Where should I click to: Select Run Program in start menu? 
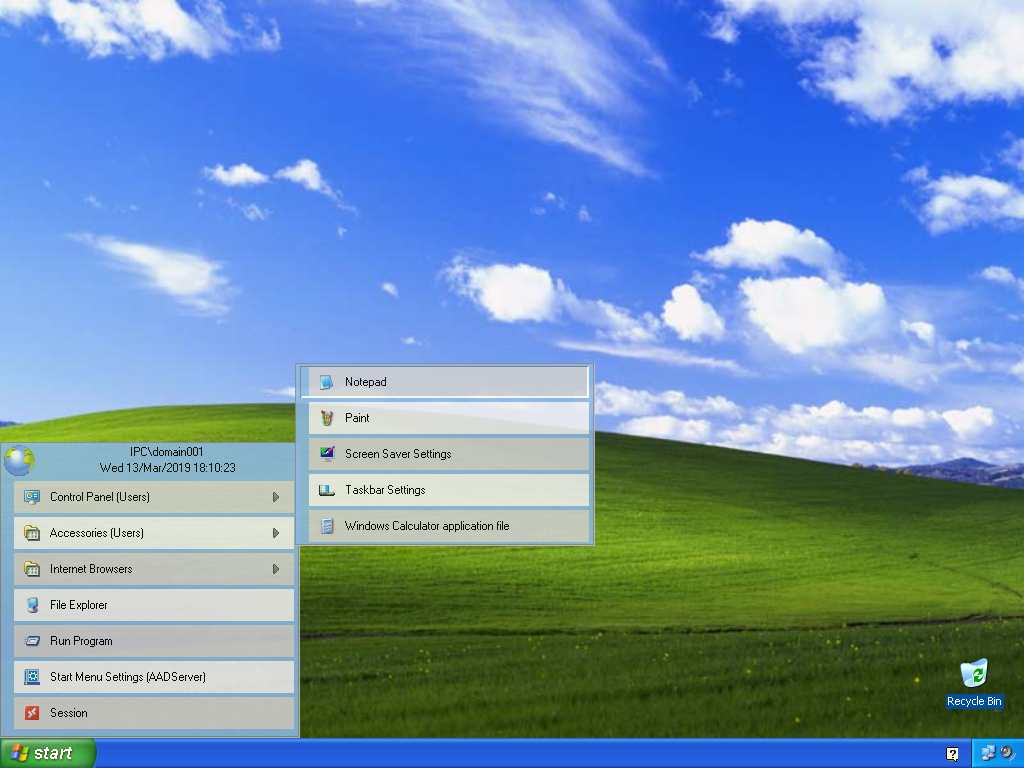pyautogui.click(x=81, y=641)
